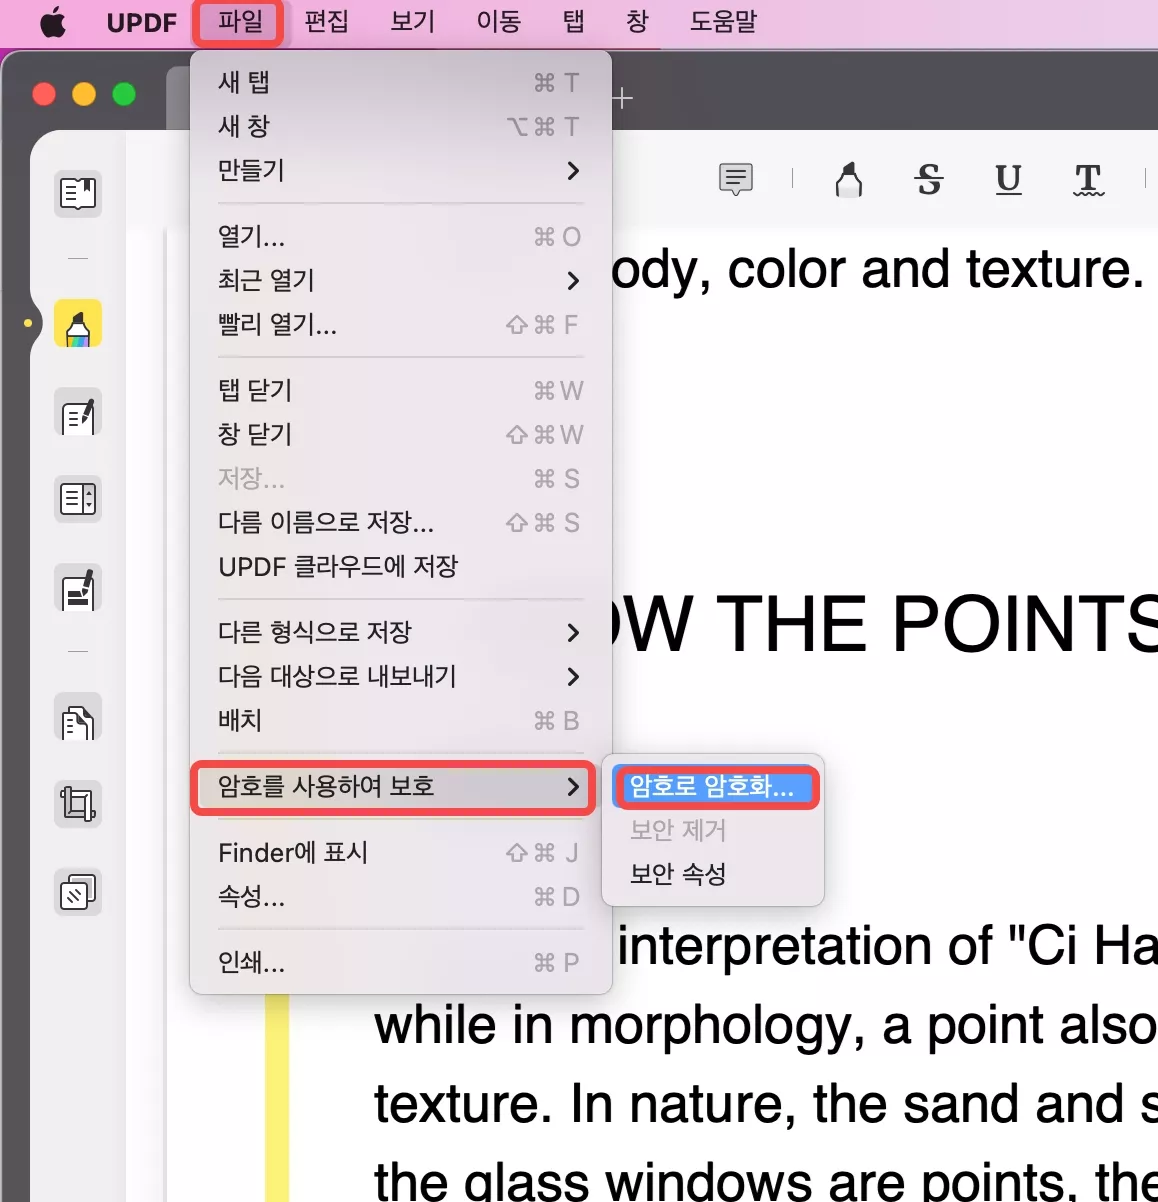The image size is (1158, 1202).
Task: Click the yellow minimize window button
Action: pyautogui.click(x=84, y=94)
